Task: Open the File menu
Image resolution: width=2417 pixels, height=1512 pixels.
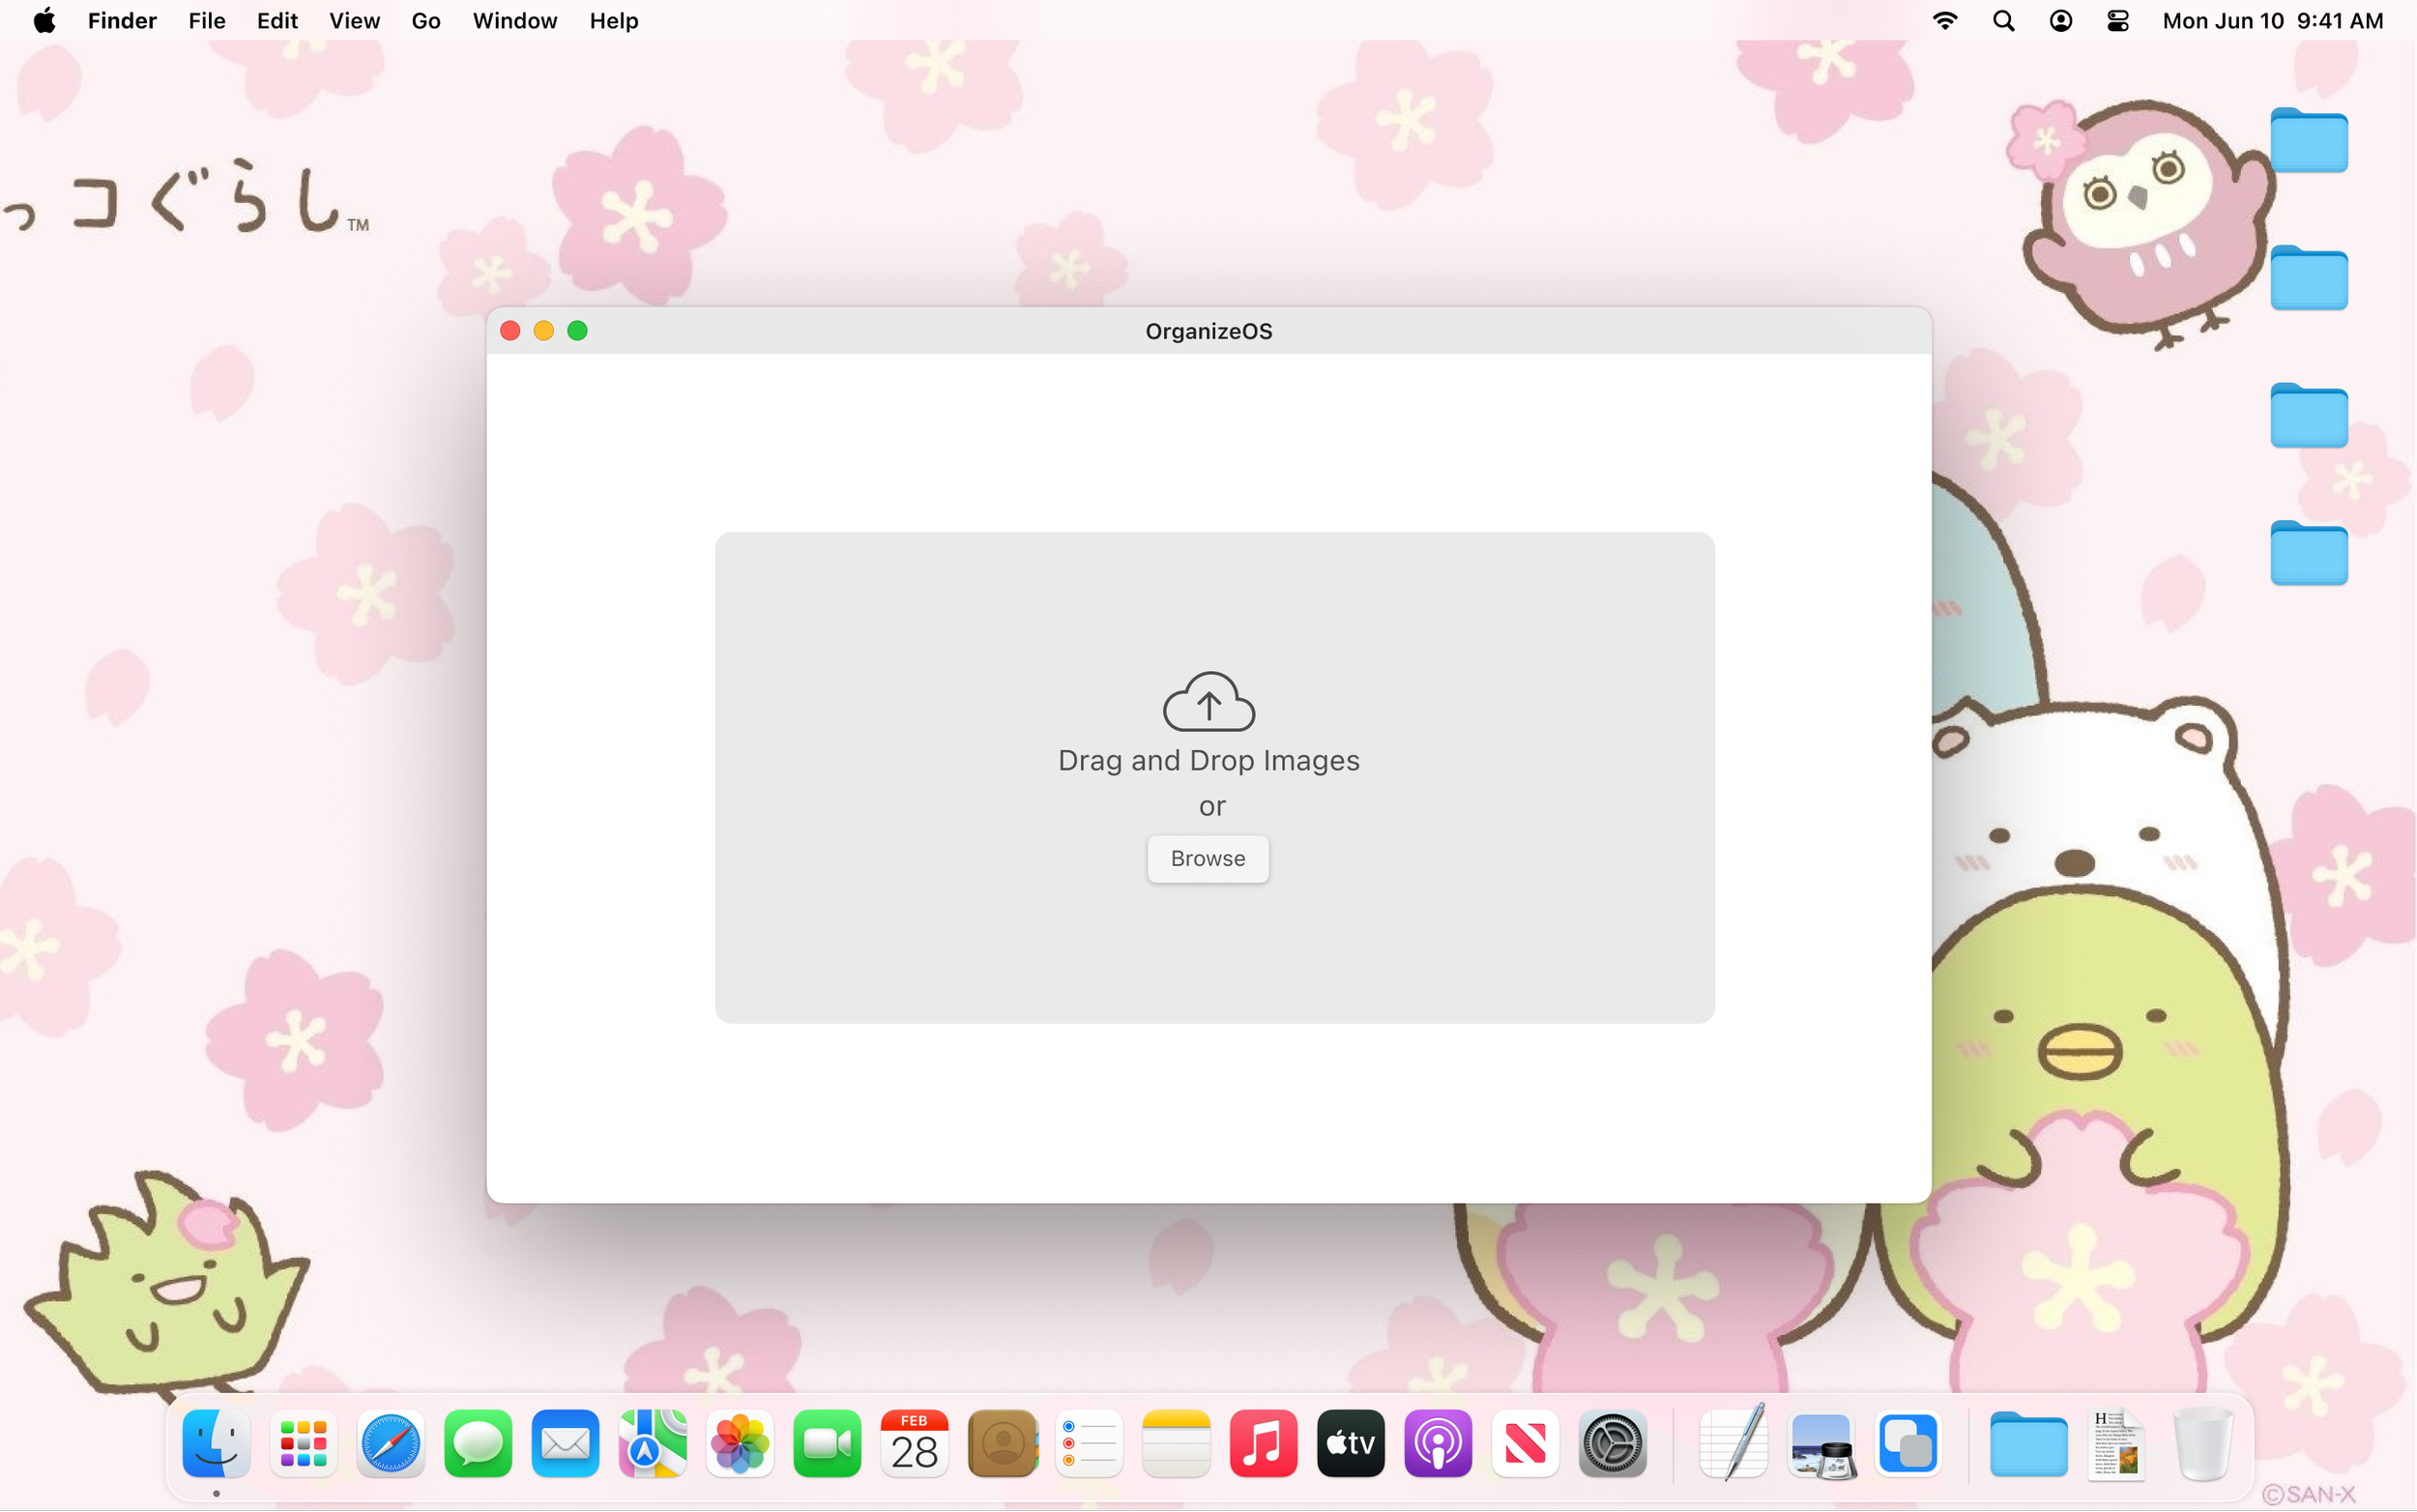Action: point(207,21)
